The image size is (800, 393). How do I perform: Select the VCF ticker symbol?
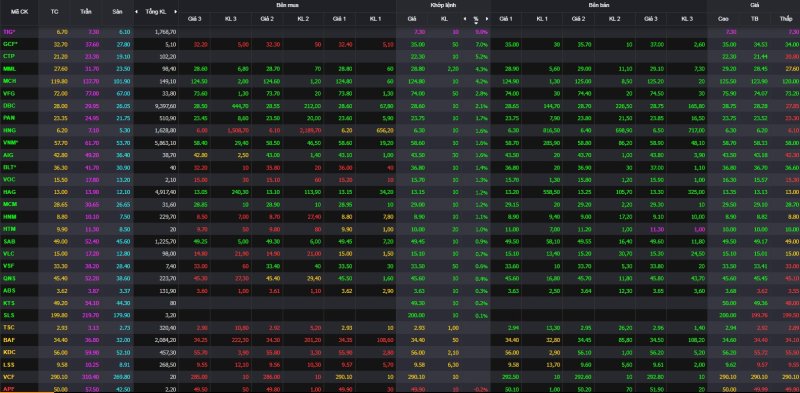point(8,377)
